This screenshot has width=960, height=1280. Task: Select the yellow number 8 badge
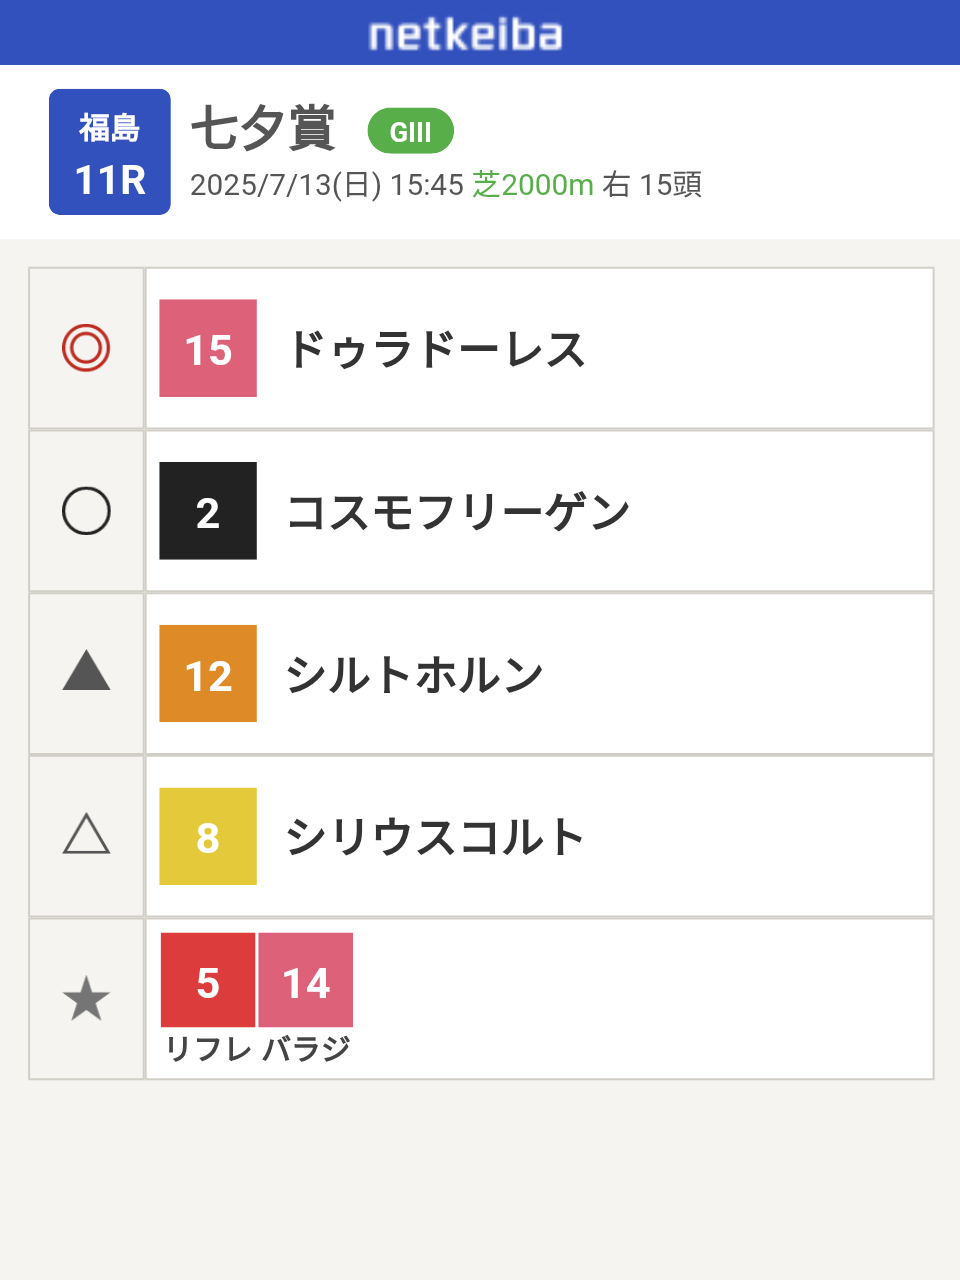208,837
